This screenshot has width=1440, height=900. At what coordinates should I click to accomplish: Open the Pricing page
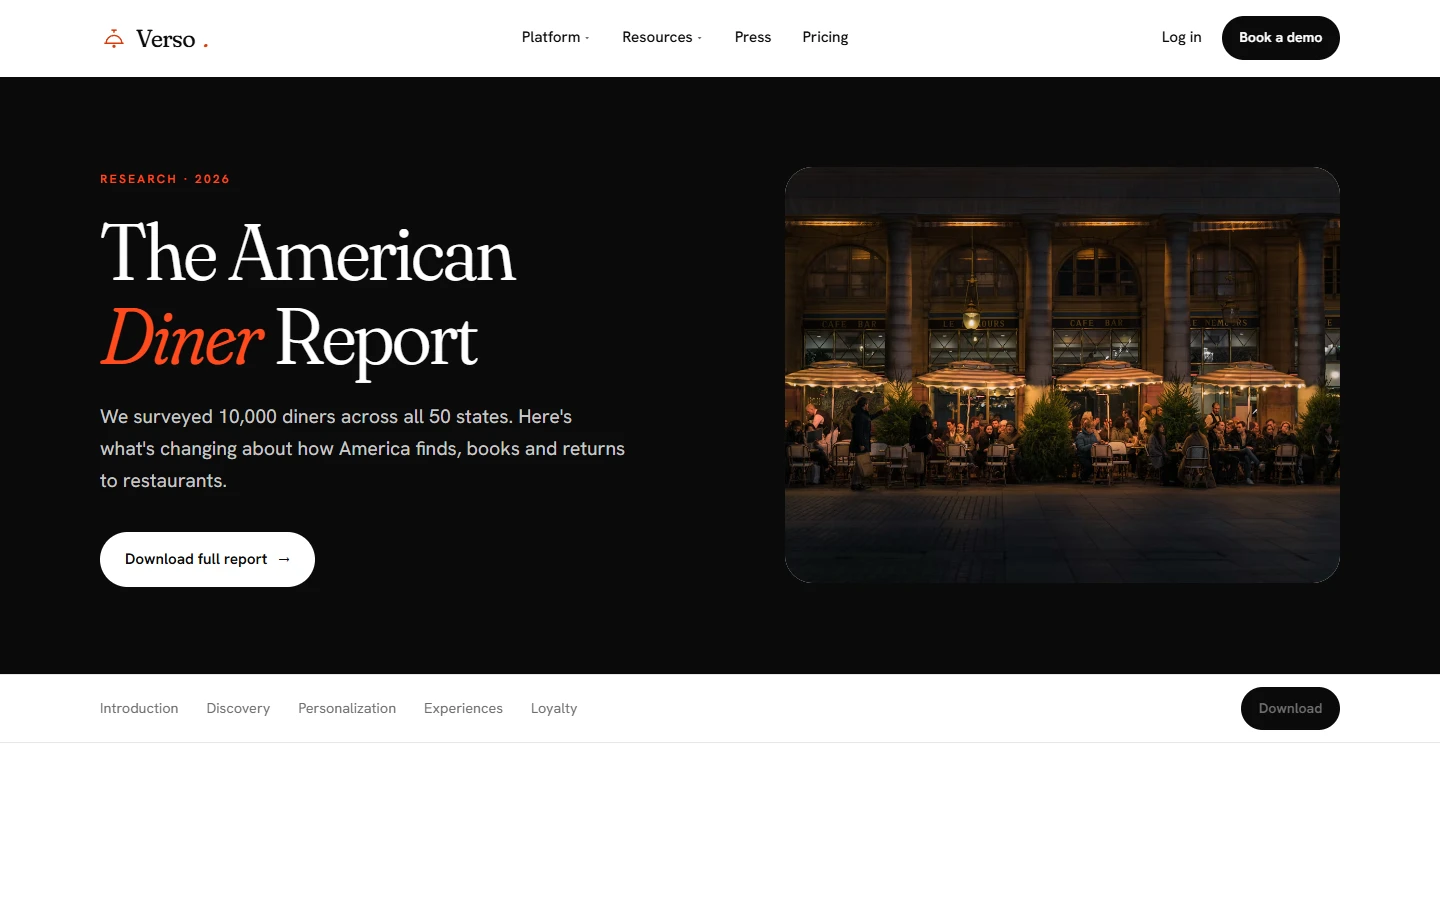(x=825, y=37)
